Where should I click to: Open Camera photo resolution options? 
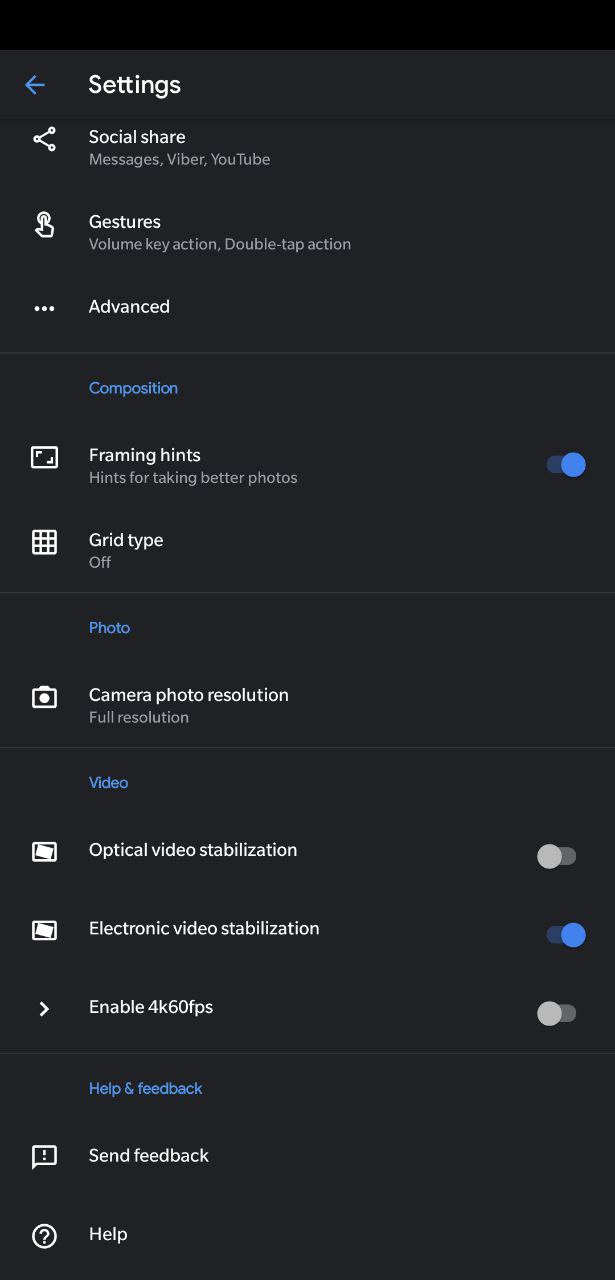(x=307, y=705)
